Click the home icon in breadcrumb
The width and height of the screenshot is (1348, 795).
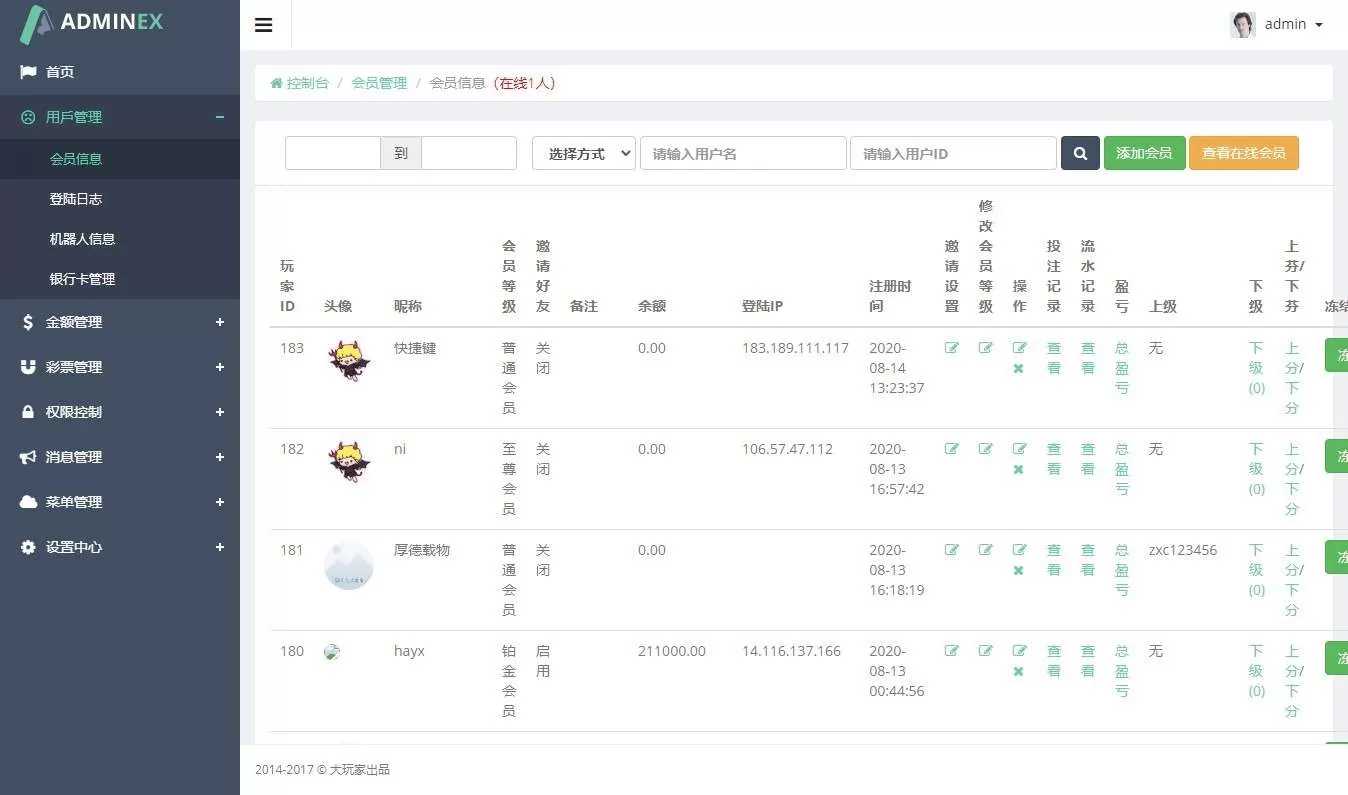(x=276, y=83)
